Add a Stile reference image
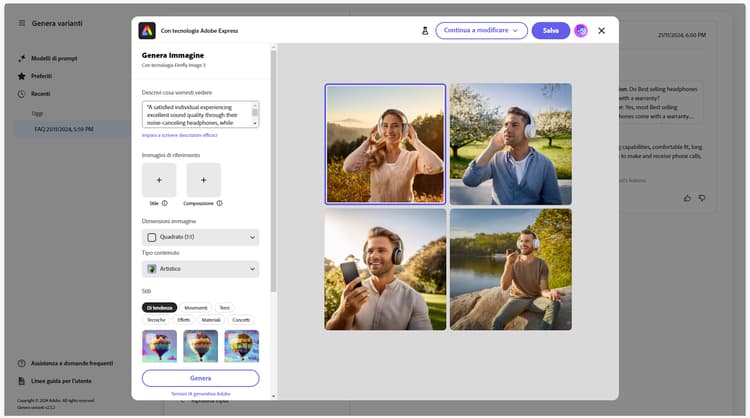This screenshot has height=418, width=750. pyautogui.click(x=159, y=180)
